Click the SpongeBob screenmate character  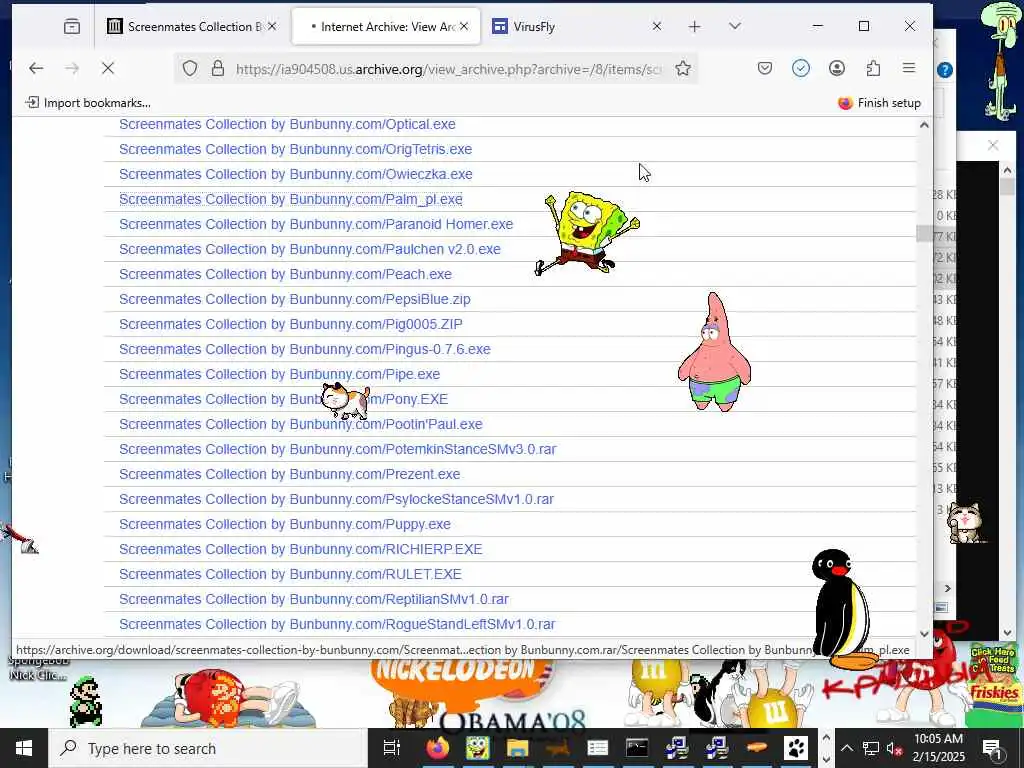click(587, 232)
